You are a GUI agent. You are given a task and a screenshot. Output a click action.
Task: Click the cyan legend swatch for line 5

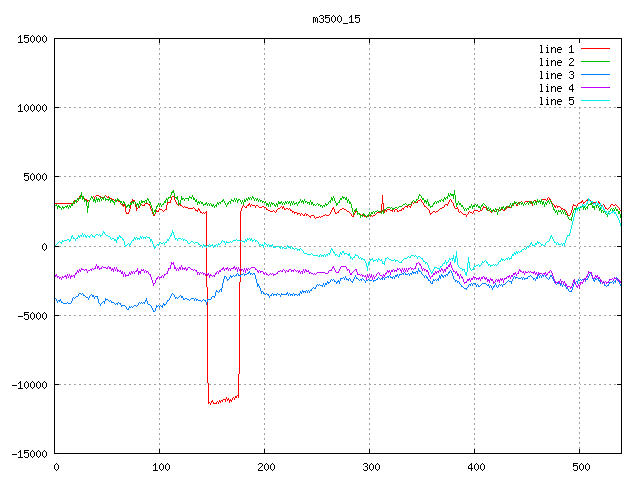(x=595, y=101)
